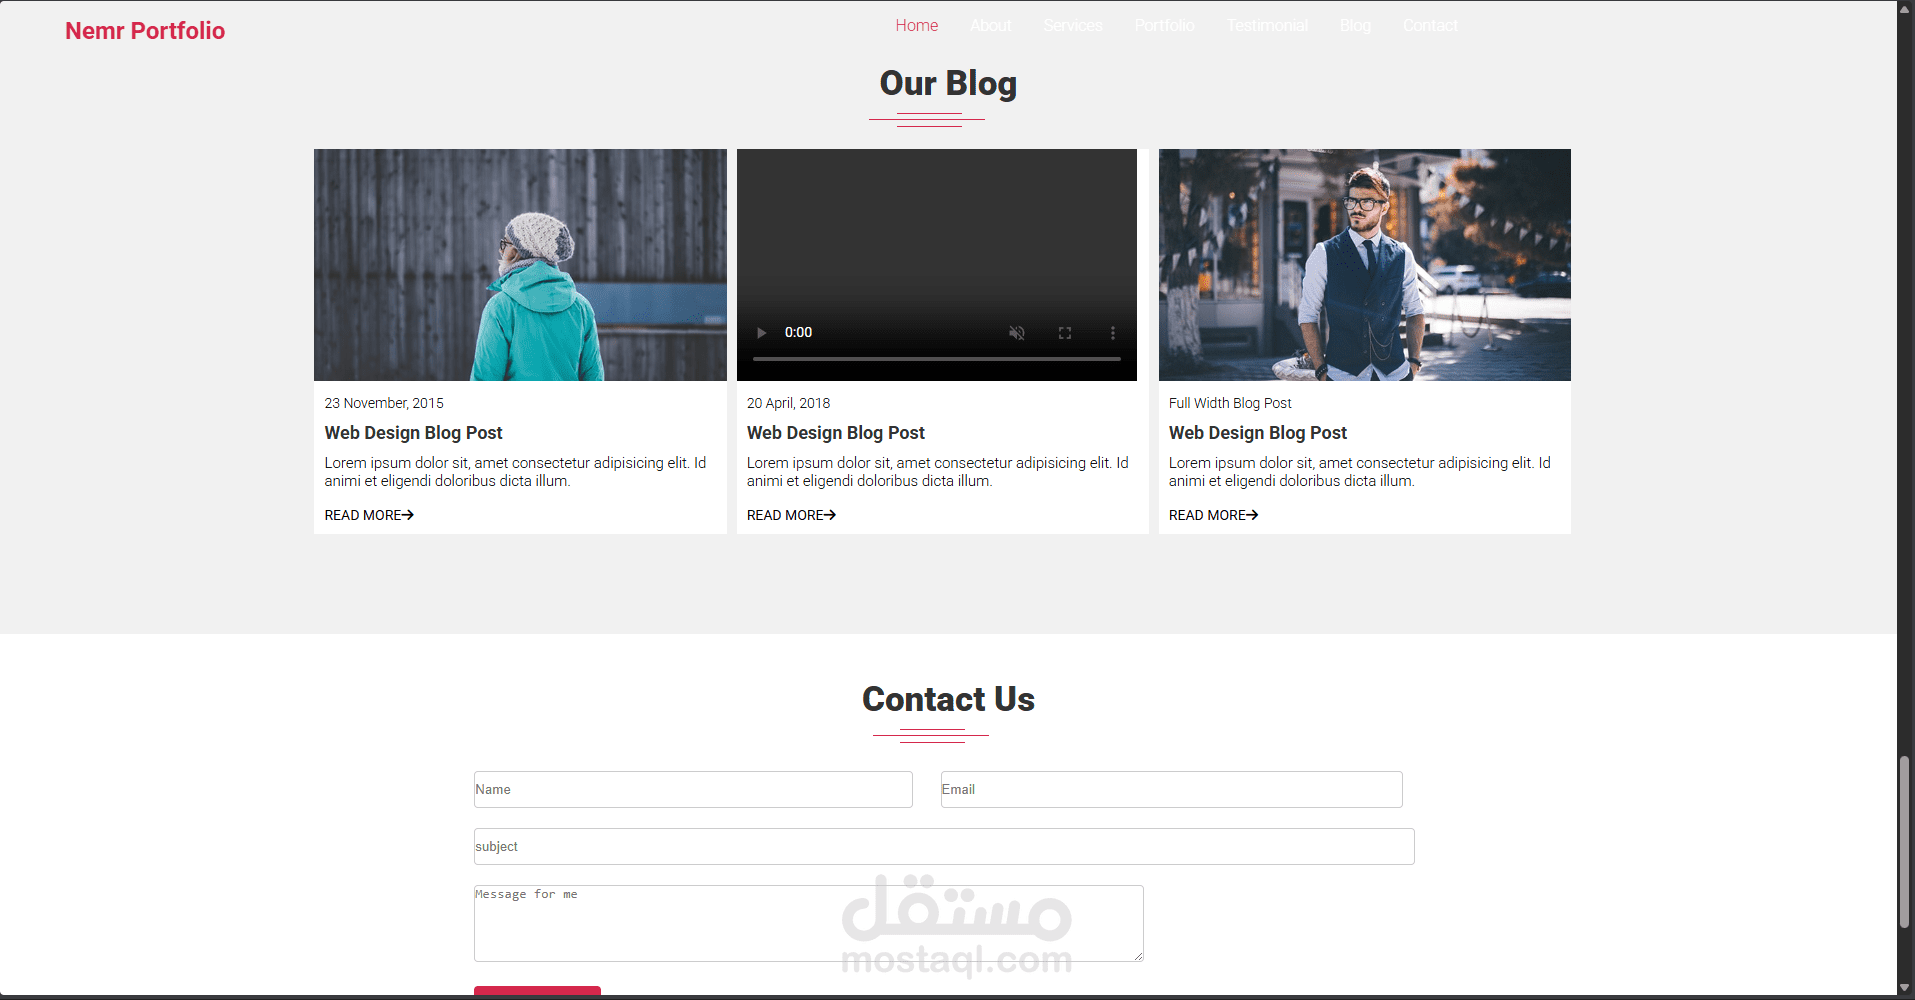
Task: Play the blog video
Action: pos(761,333)
